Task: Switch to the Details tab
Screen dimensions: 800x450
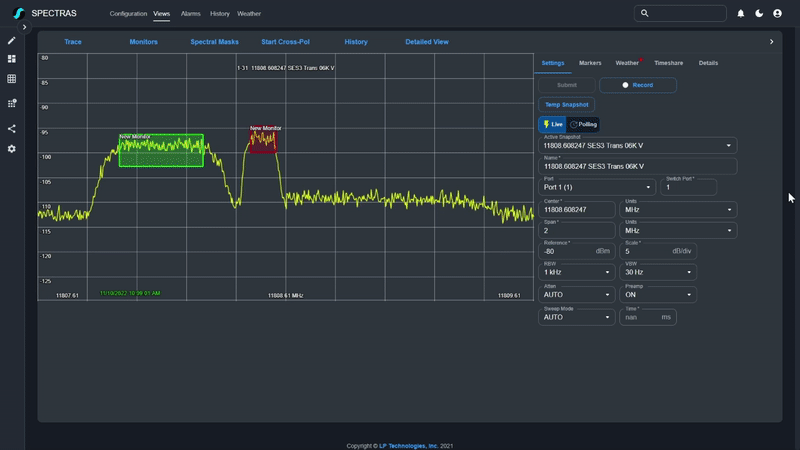Action: click(708, 63)
